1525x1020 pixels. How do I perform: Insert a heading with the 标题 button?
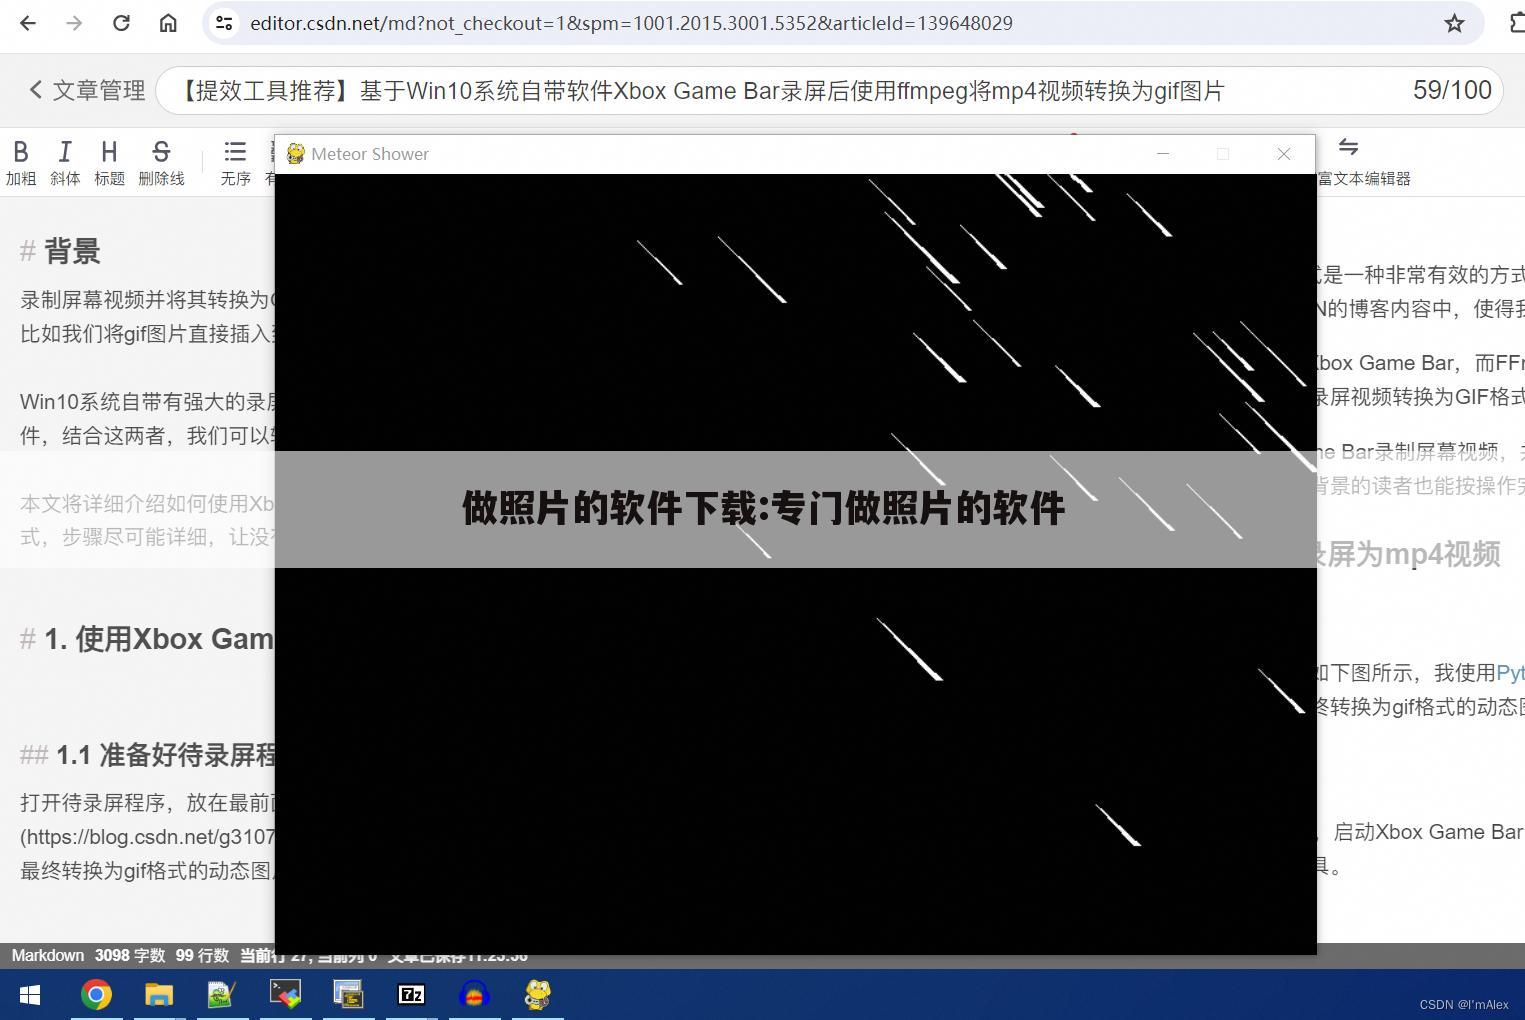[109, 162]
